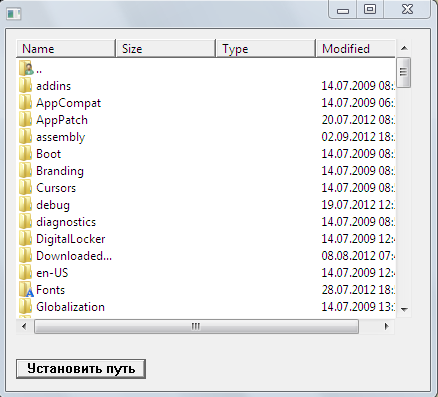Select the DigitalLocker folder name
Image resolution: width=438 pixels, height=397 pixels.
pyautogui.click(x=70, y=239)
